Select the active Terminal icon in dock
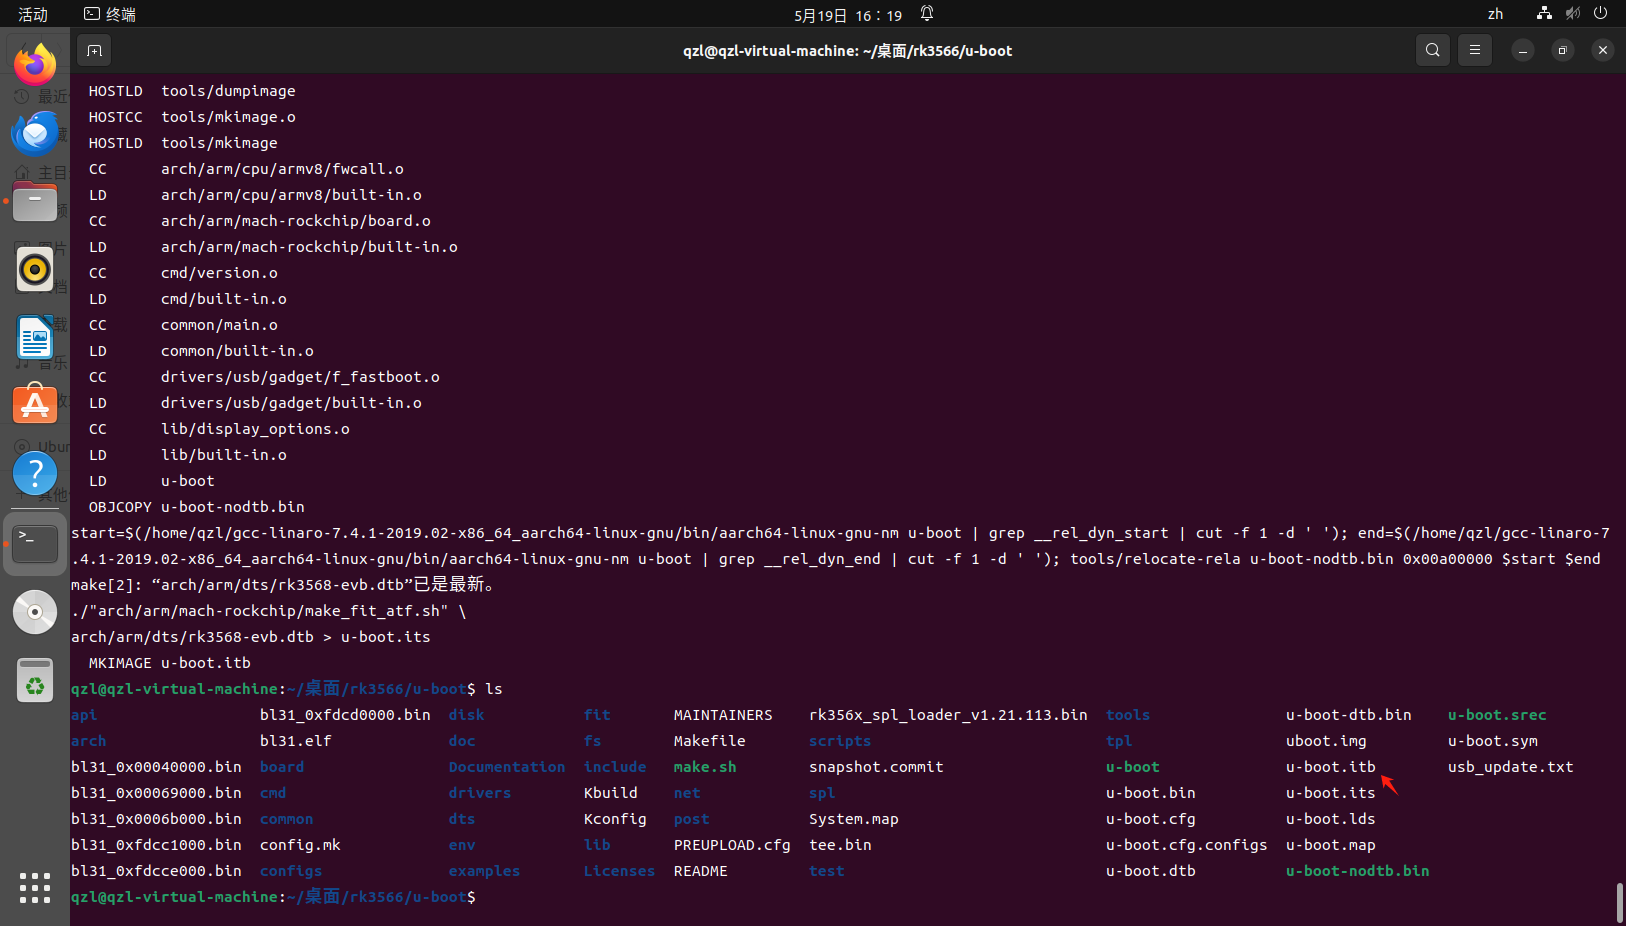The image size is (1626, 926). point(35,543)
